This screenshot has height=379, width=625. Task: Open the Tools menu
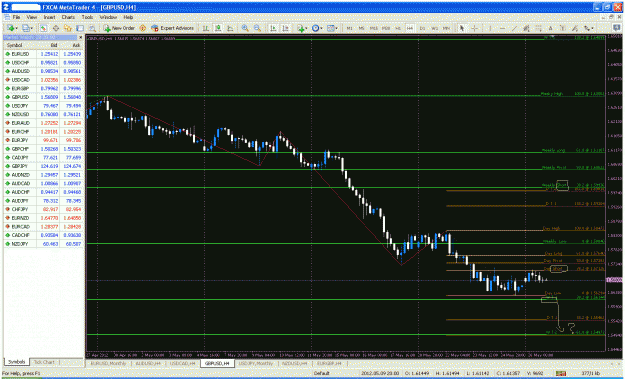click(87, 17)
